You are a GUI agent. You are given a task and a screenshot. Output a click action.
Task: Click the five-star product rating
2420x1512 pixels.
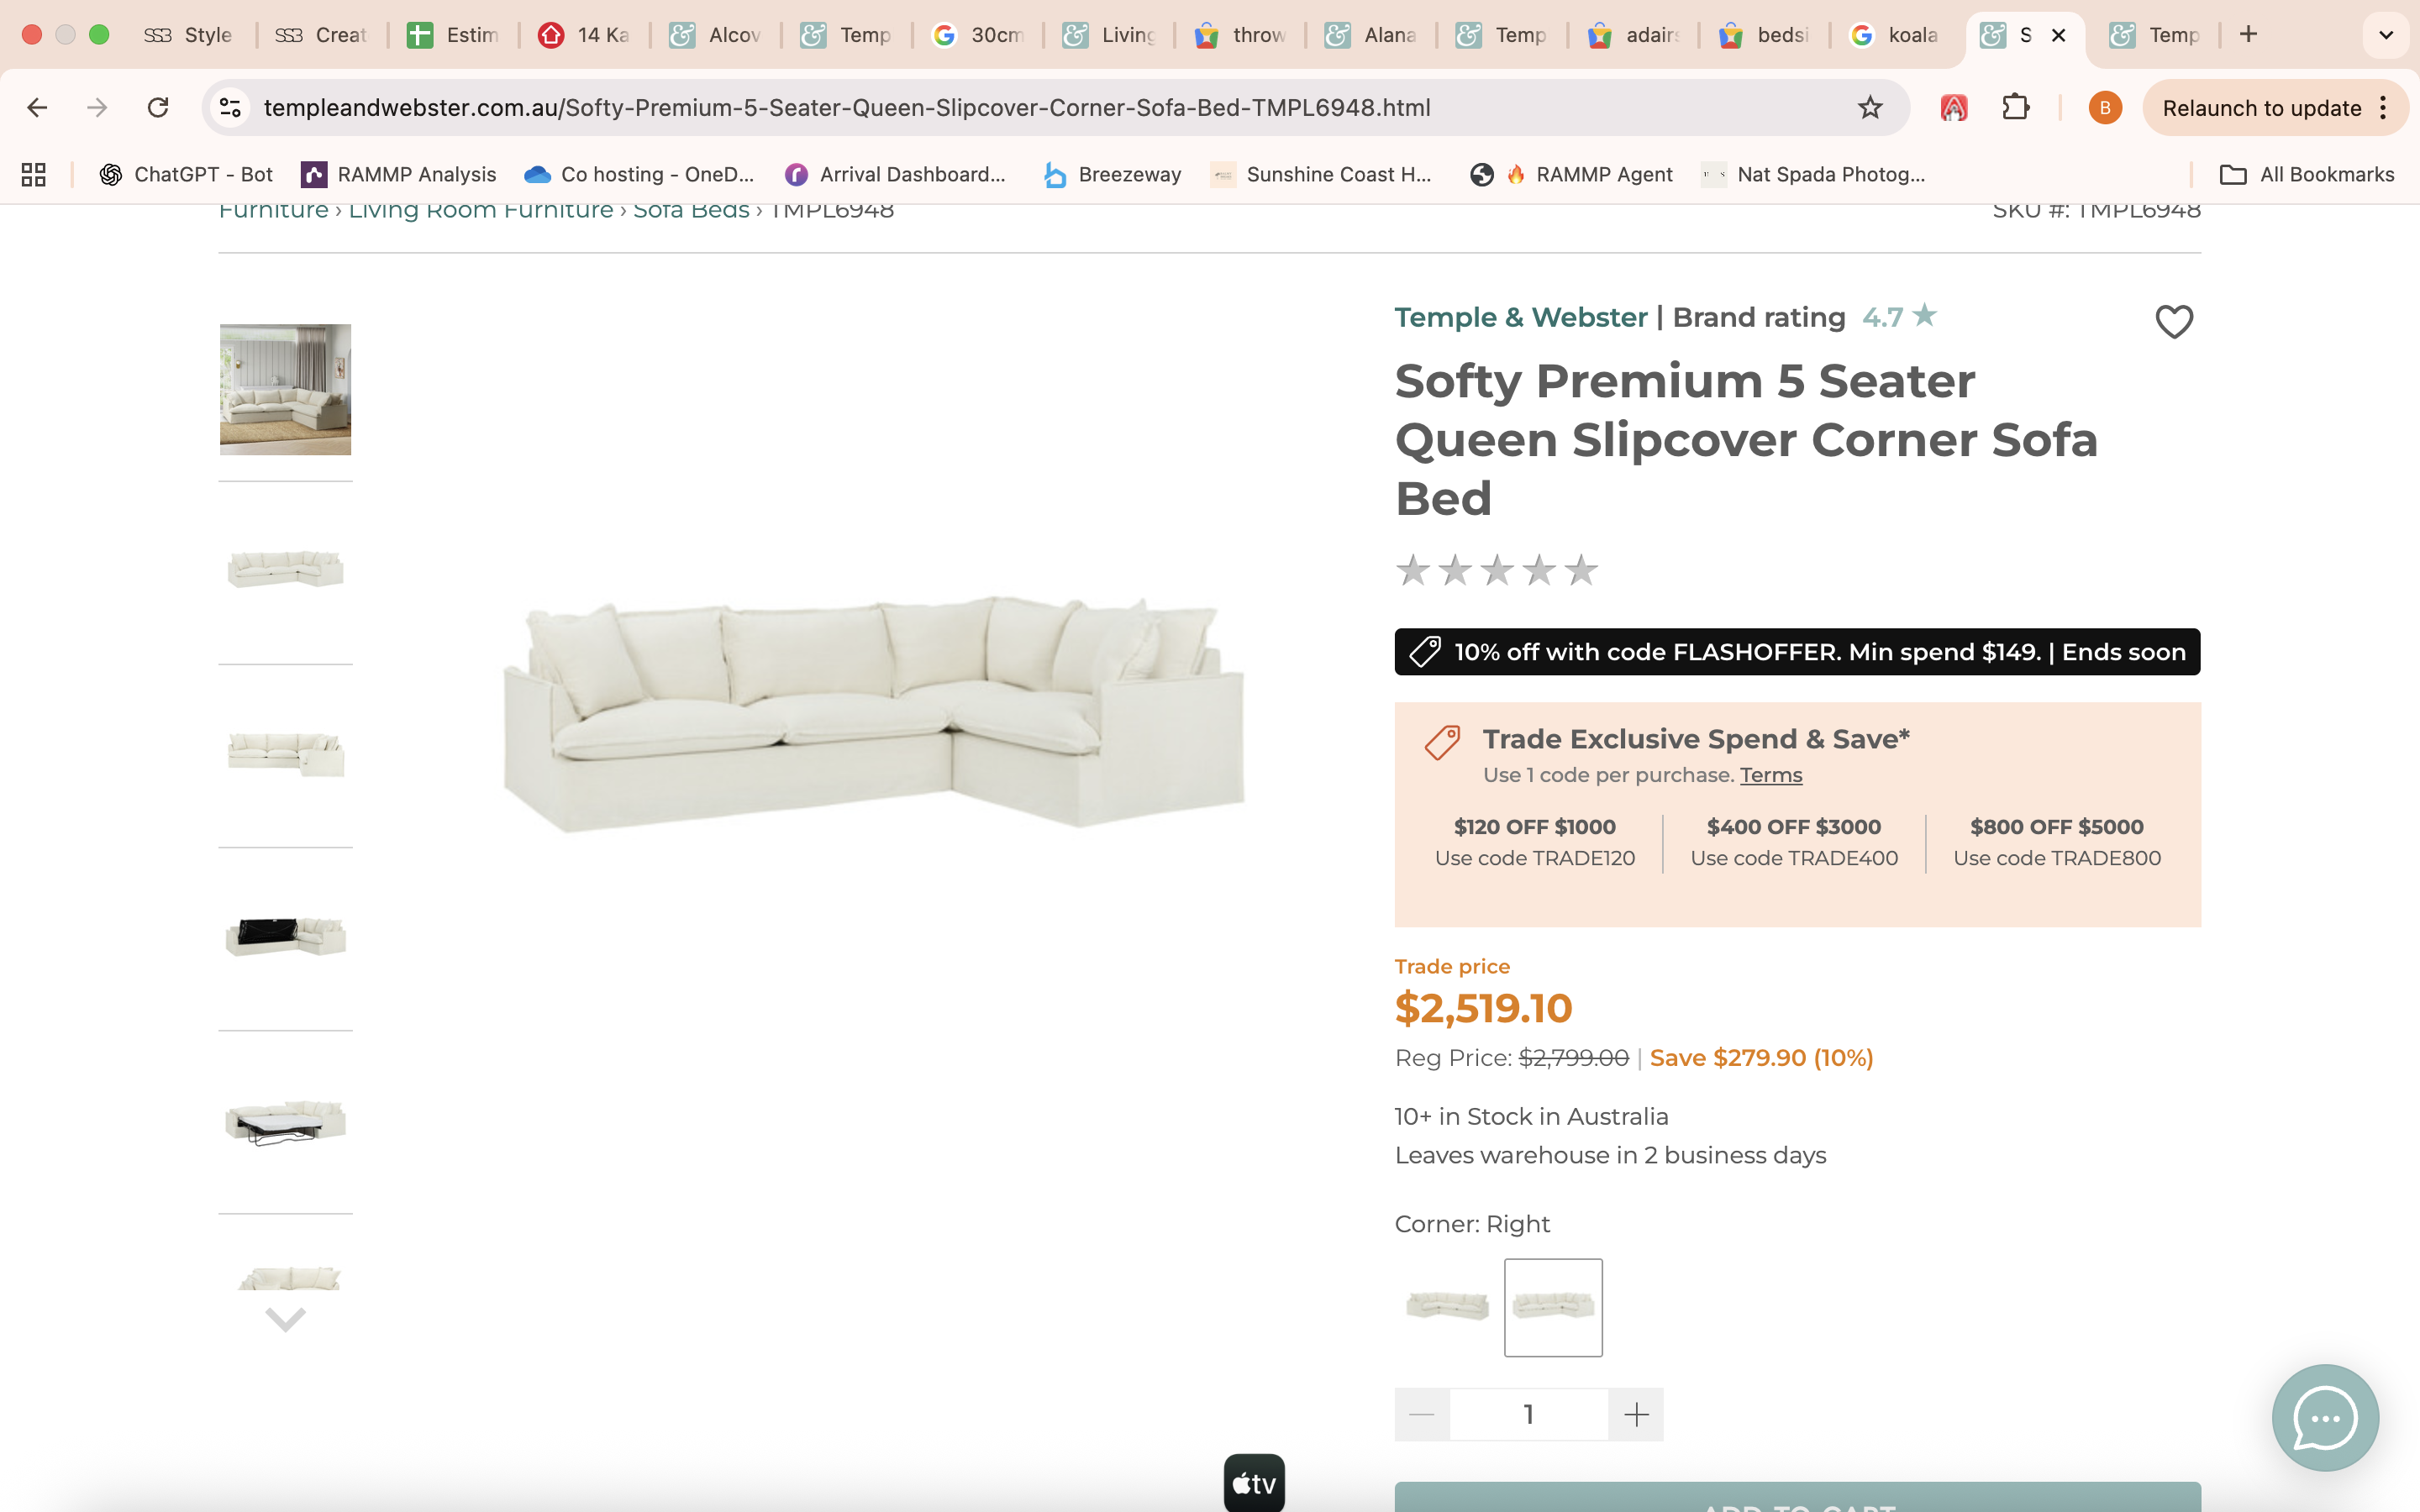[1496, 570]
